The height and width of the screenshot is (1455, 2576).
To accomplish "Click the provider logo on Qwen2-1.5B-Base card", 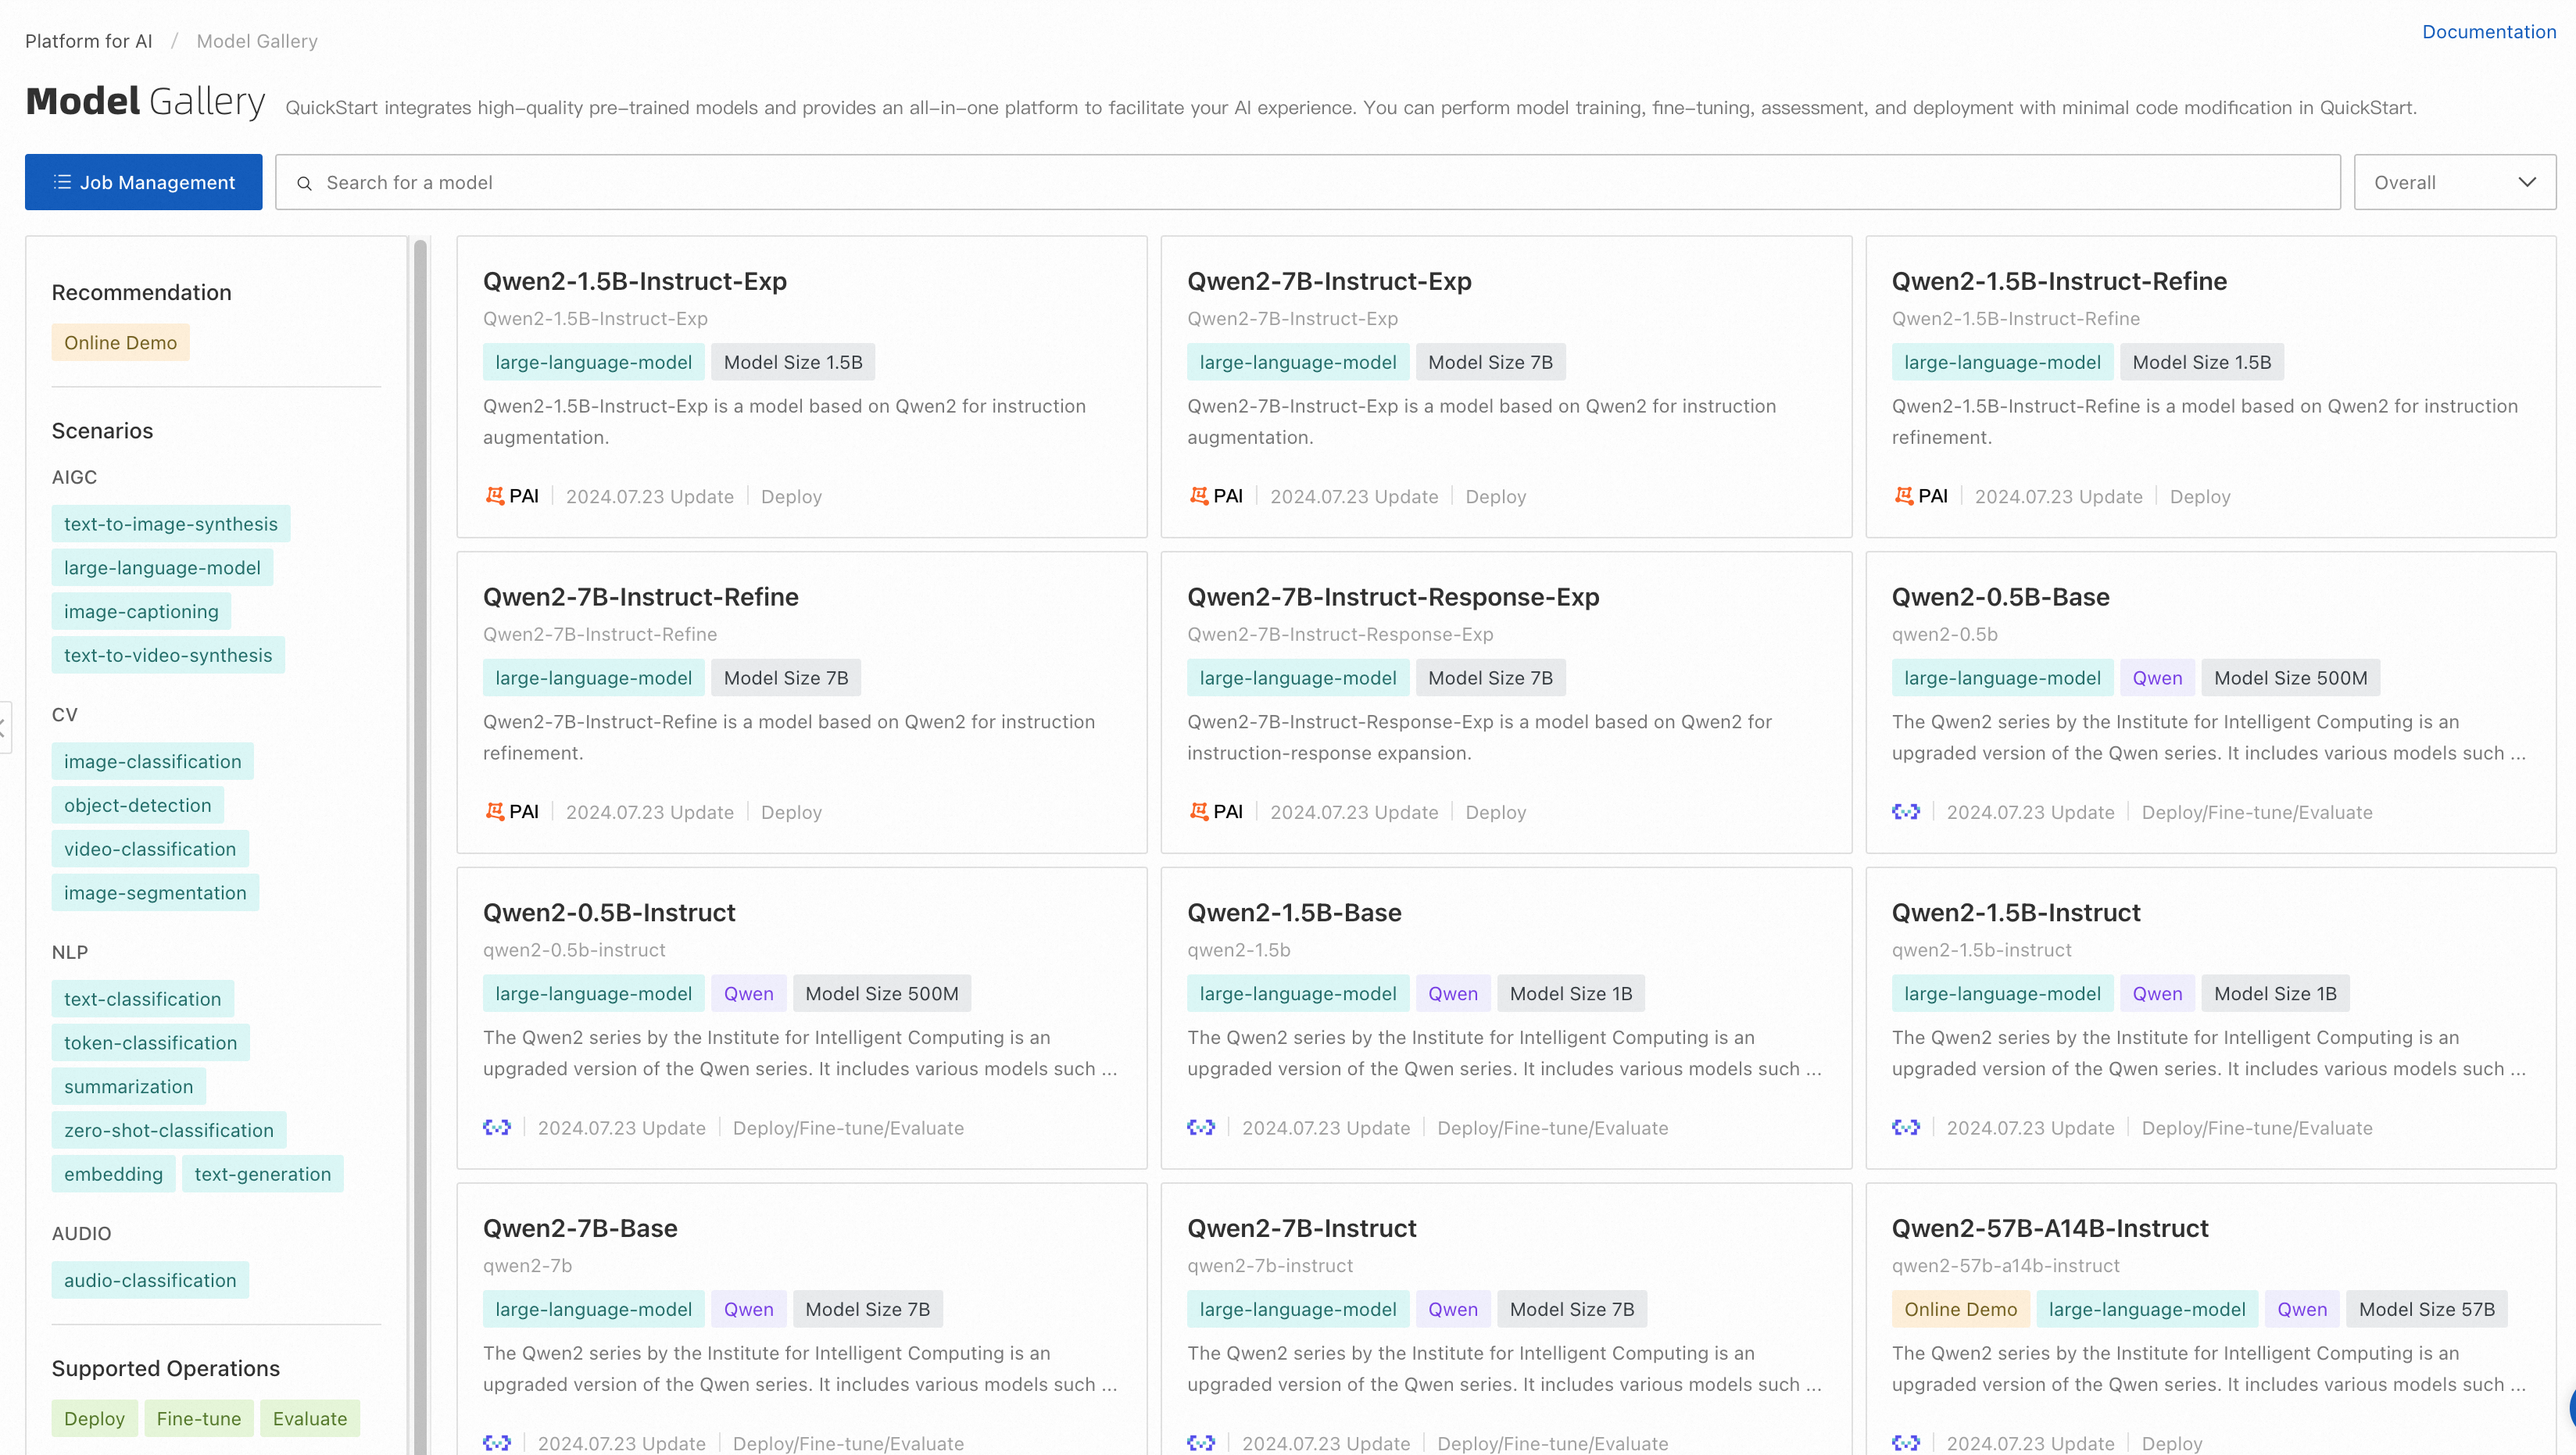I will tap(1201, 1128).
